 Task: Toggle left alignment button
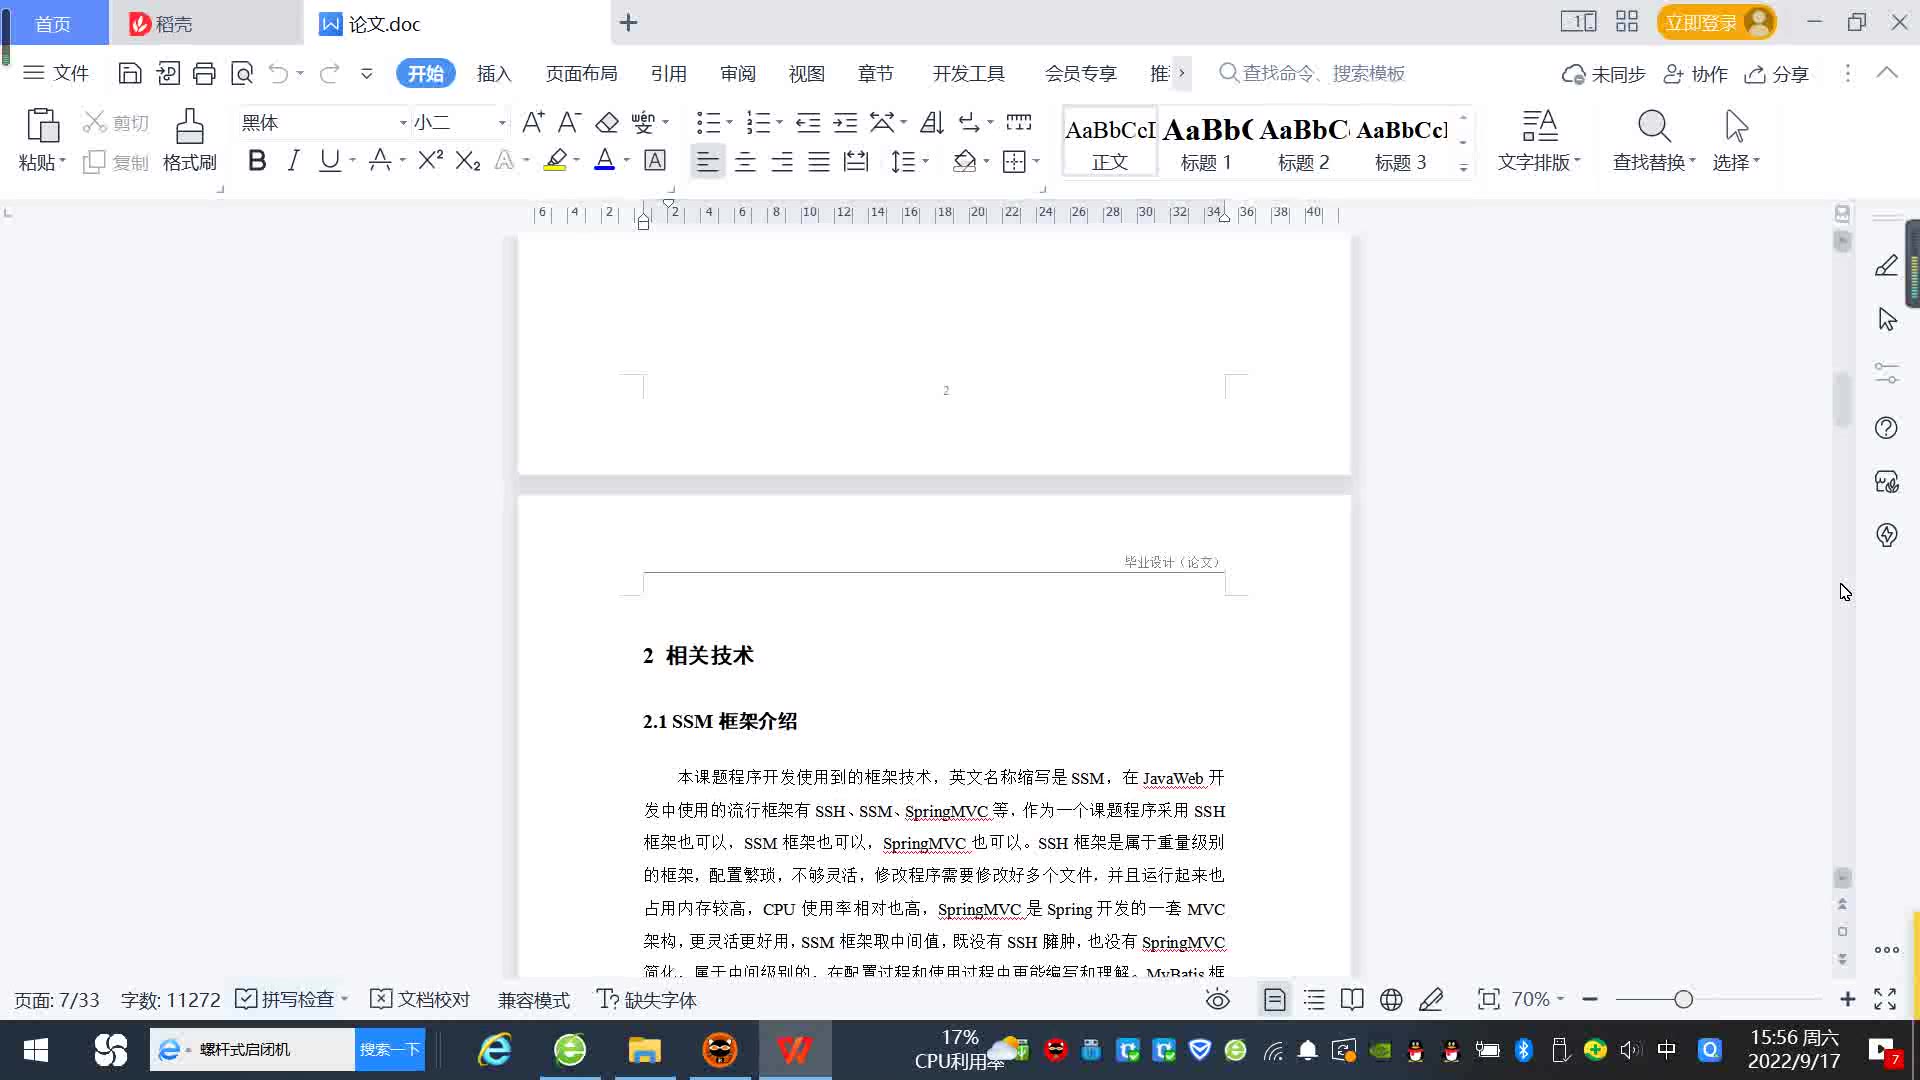707,161
